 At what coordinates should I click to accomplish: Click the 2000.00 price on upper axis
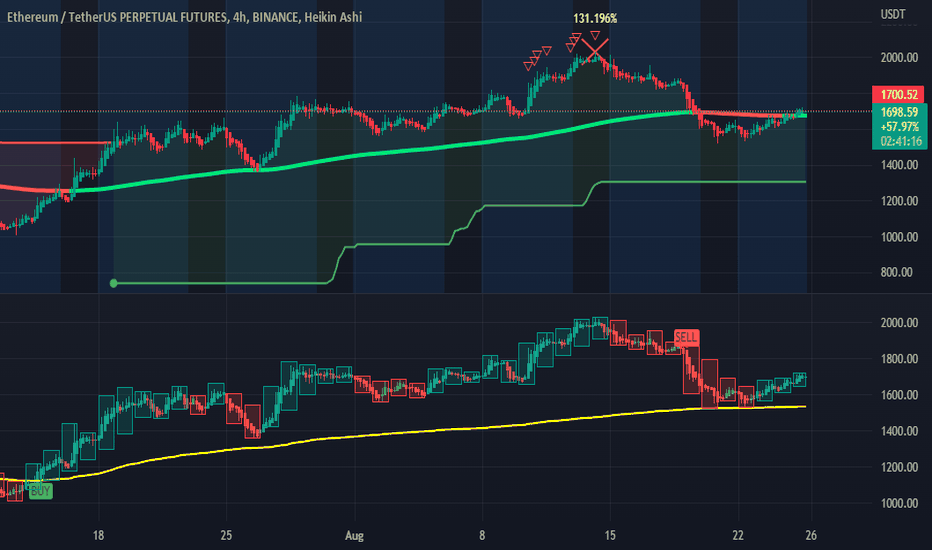tap(899, 58)
